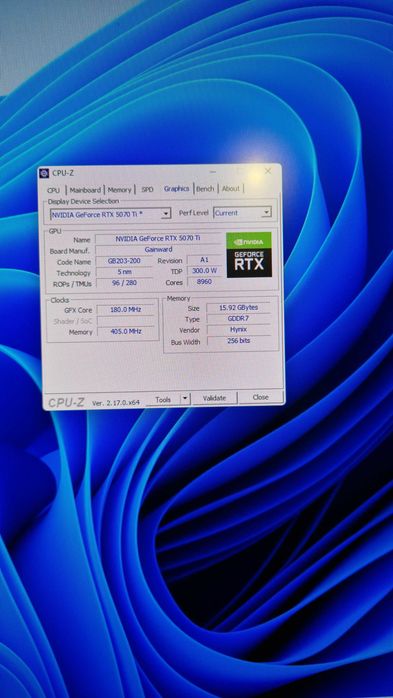Click the Cores value 8960
Image resolution: width=393 pixels, height=698 pixels.
point(204,282)
